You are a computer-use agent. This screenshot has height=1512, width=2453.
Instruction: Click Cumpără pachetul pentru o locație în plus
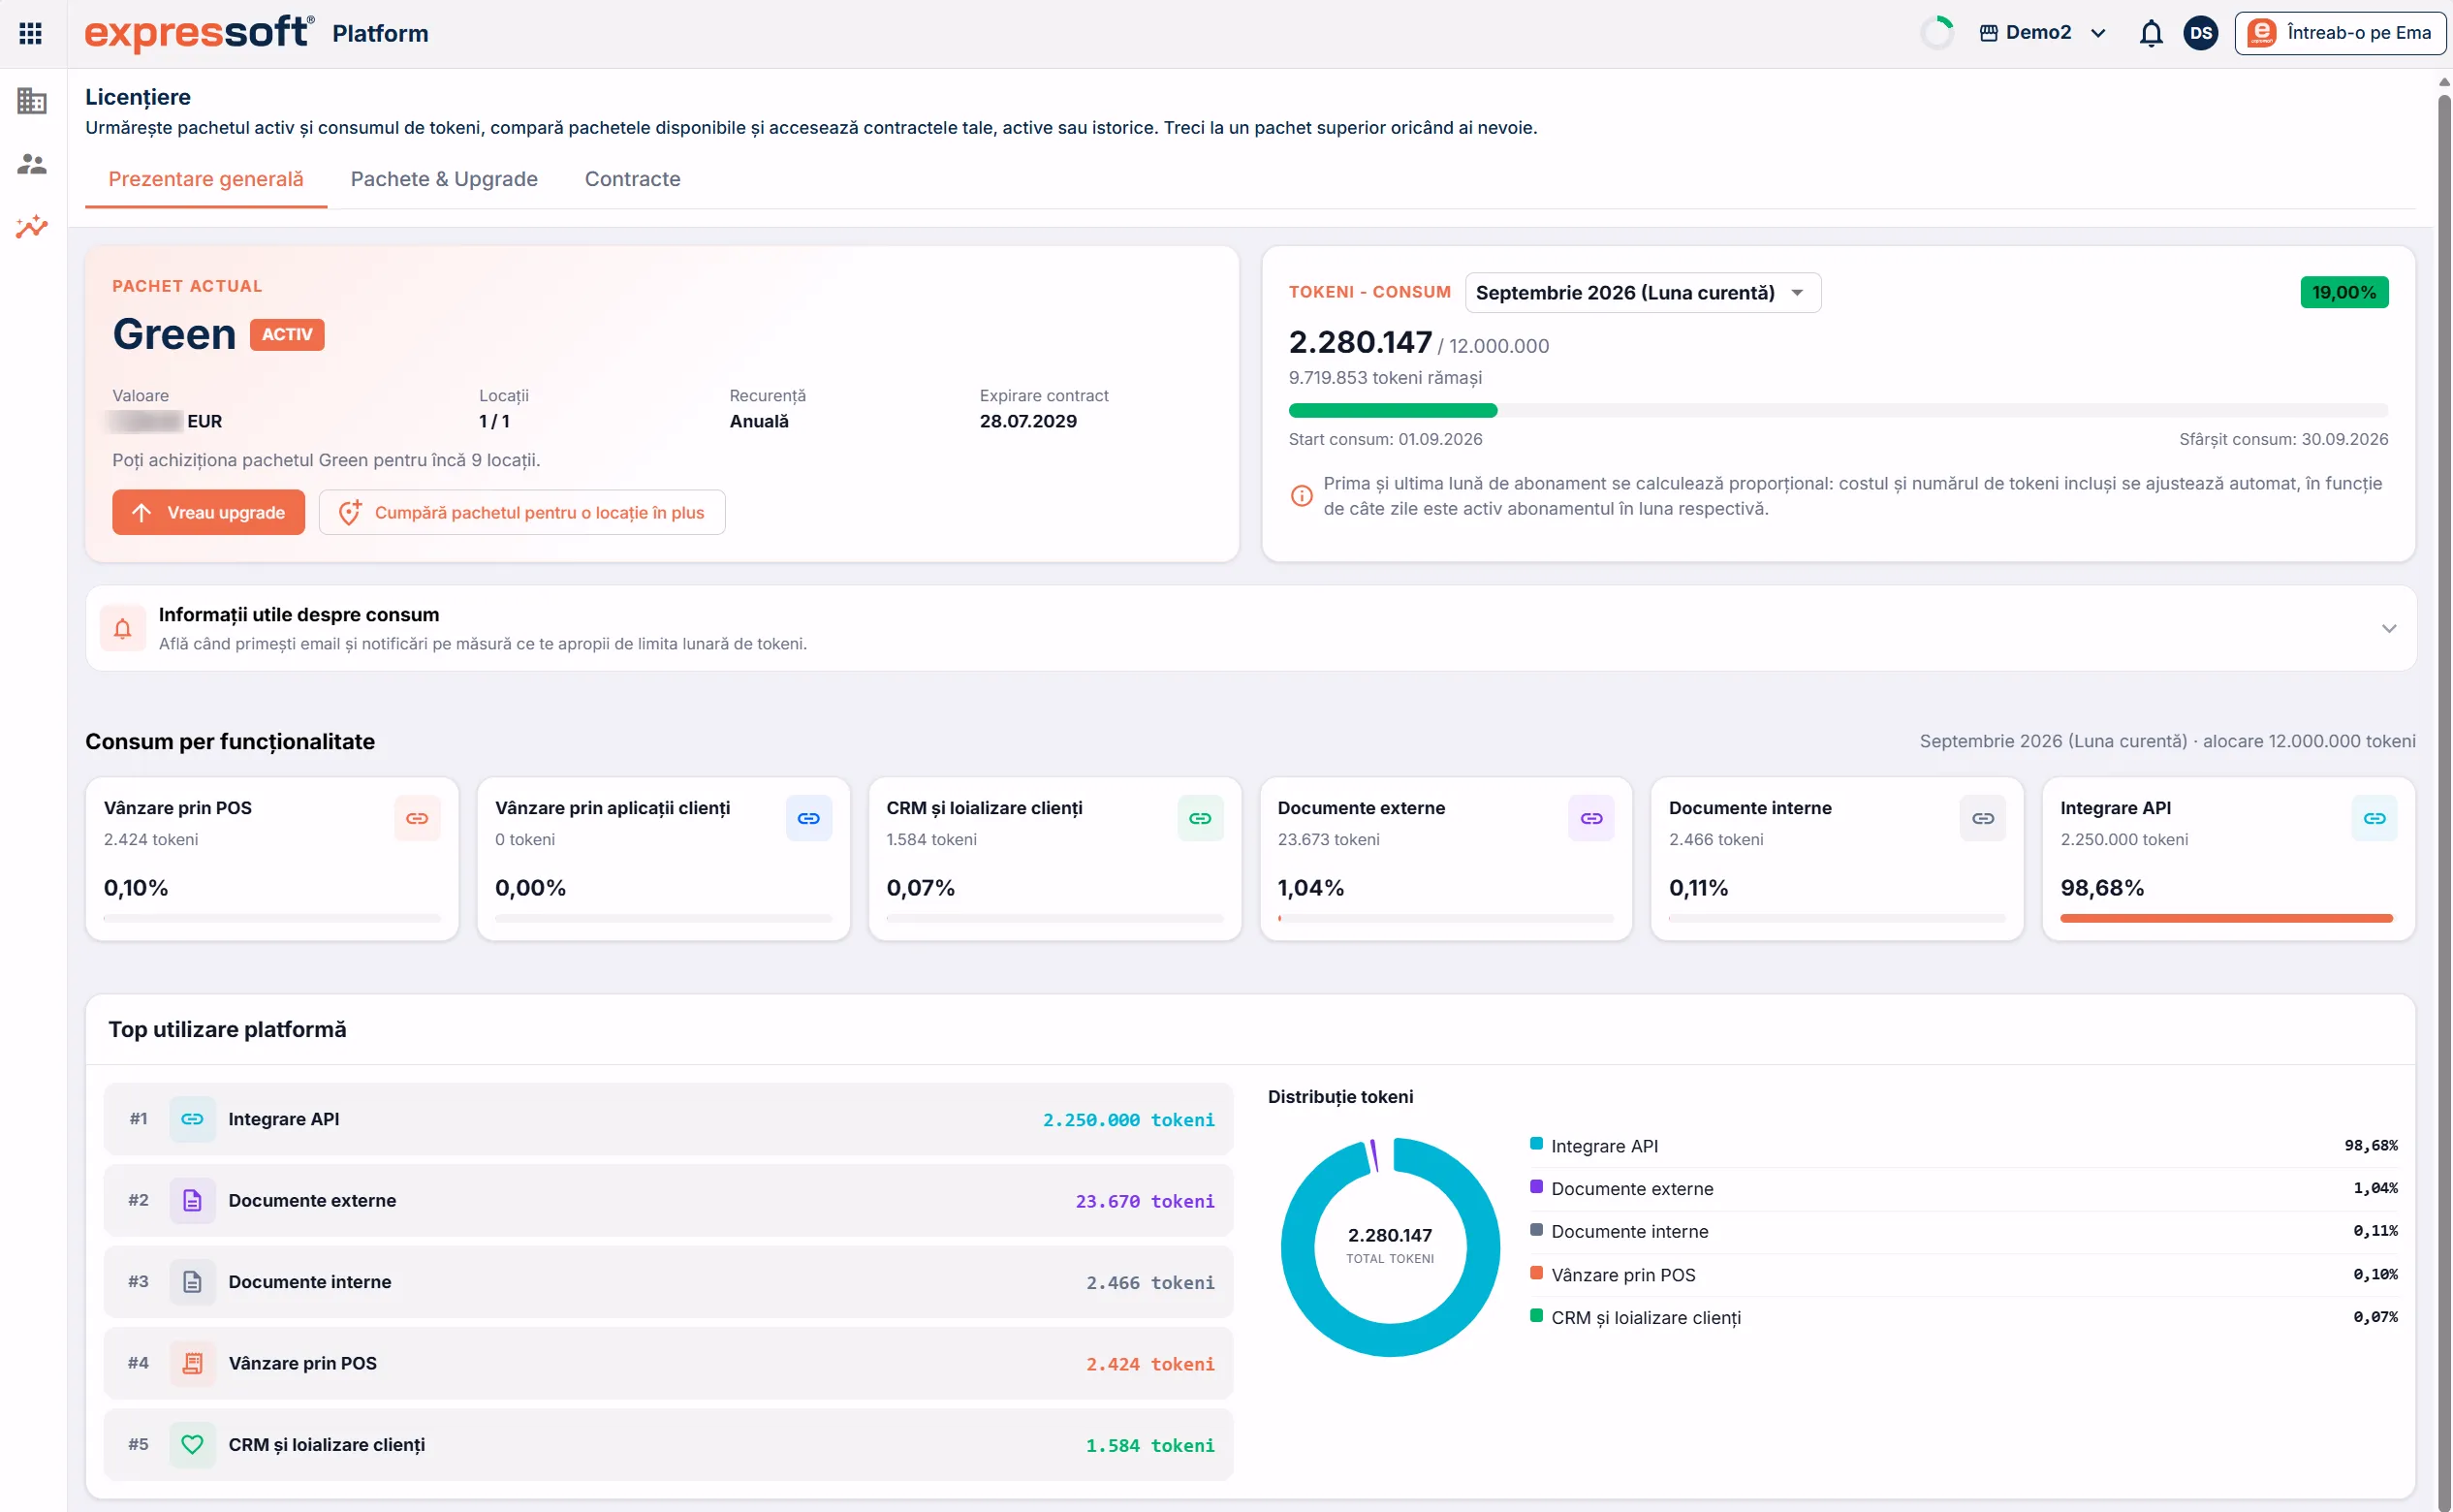click(x=522, y=512)
